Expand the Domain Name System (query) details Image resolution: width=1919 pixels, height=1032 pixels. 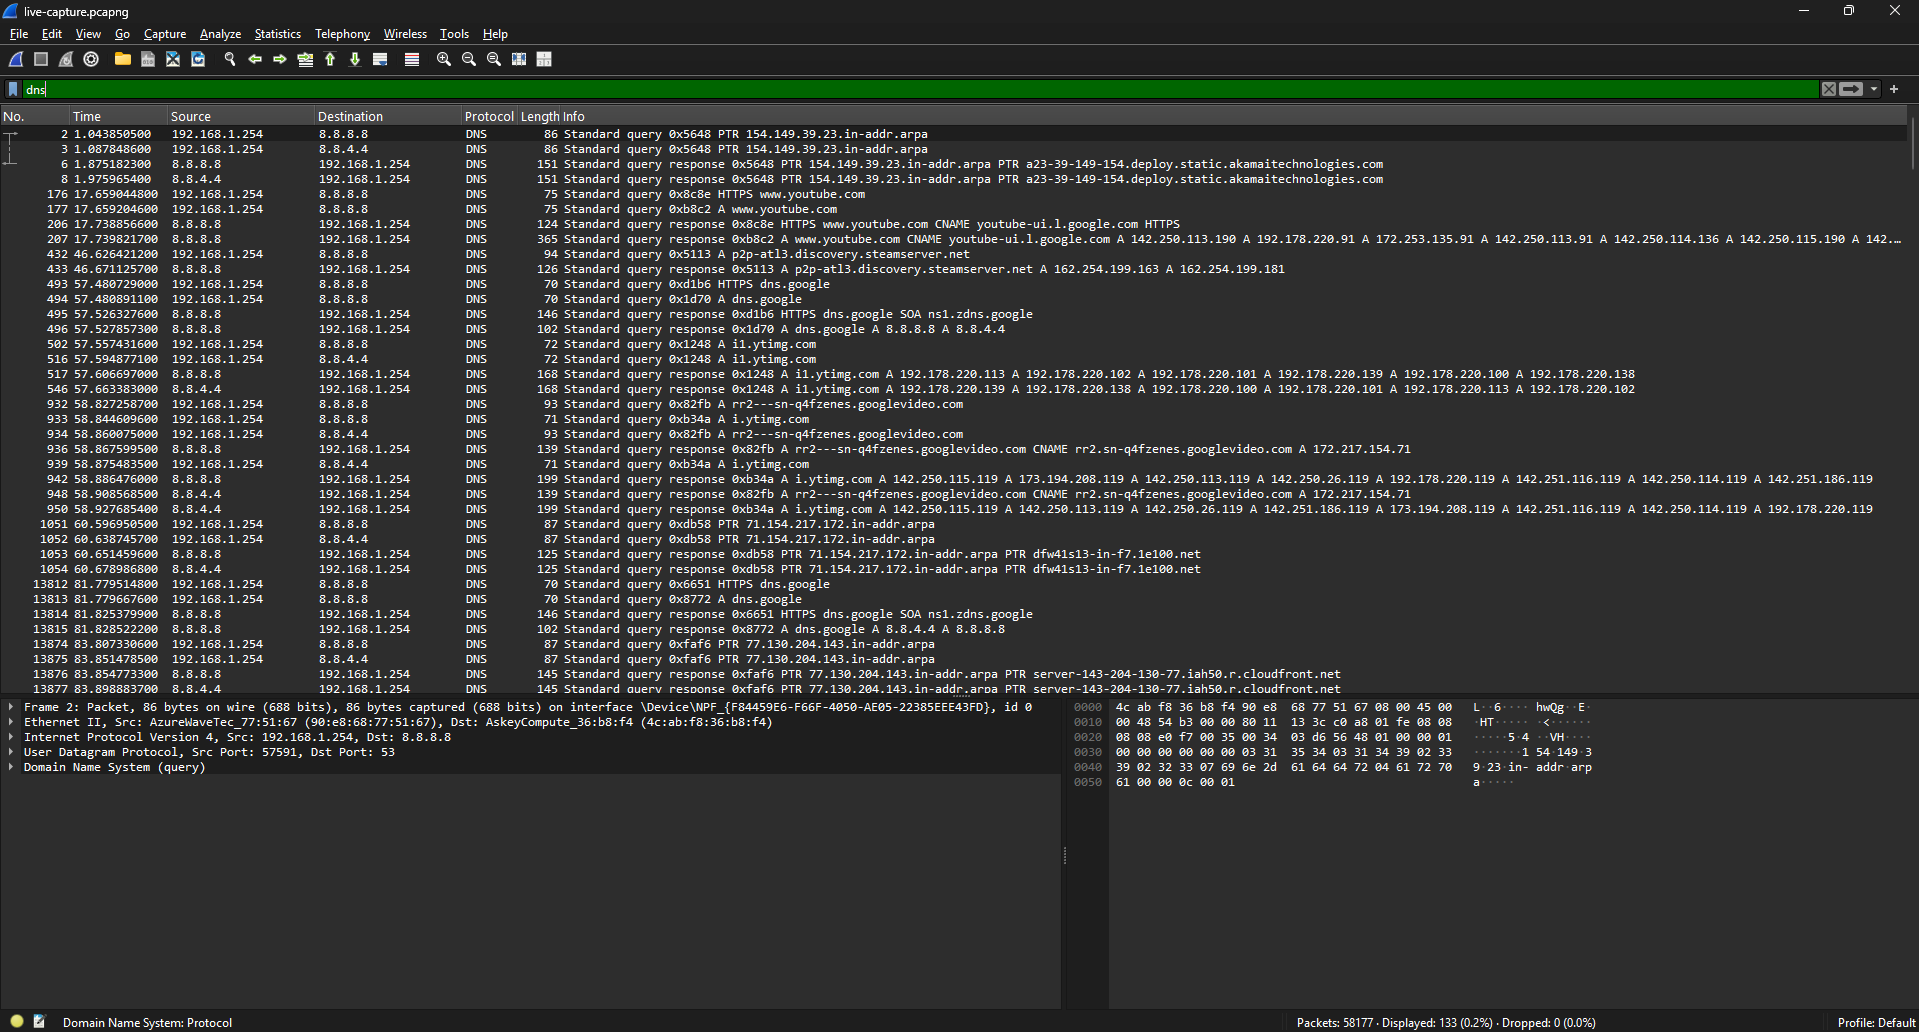point(10,767)
